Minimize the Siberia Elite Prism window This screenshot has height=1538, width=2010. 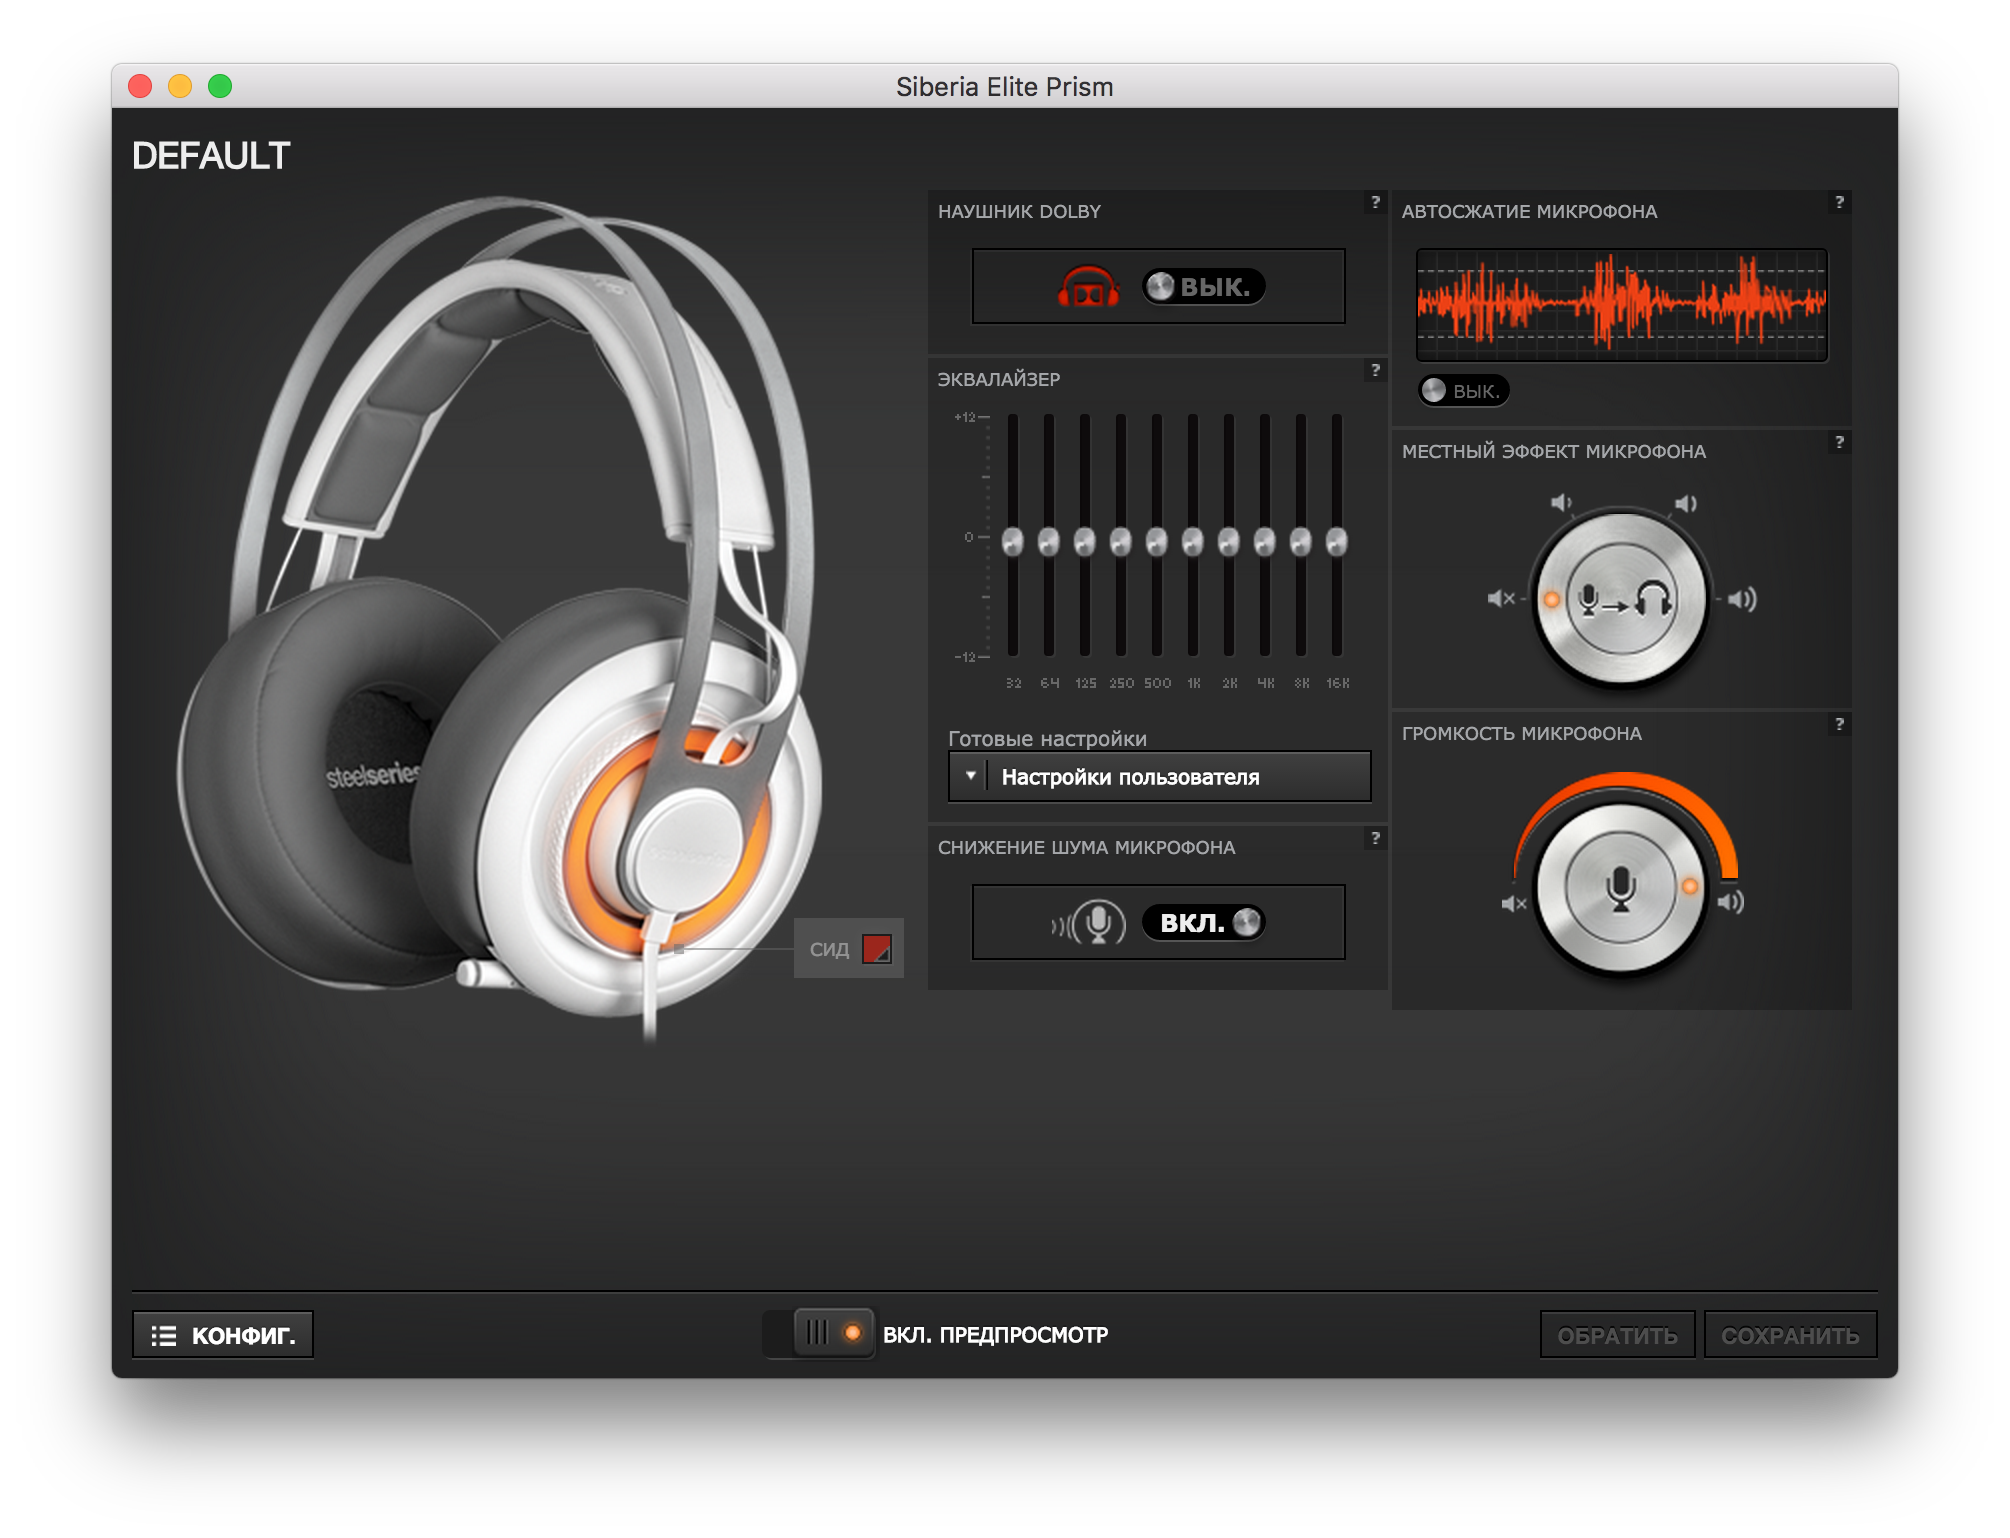(x=180, y=86)
